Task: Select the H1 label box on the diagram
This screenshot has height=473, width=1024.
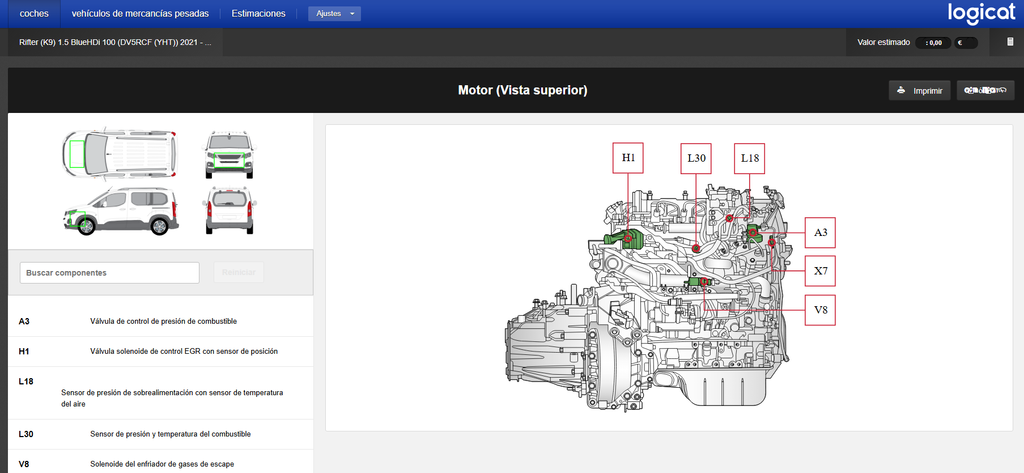Action: pos(628,157)
